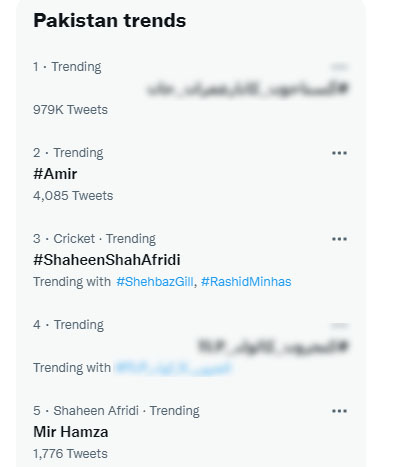Open the blurred number four trending hashtag
Image resolution: width=395 pixels, height=467 pixels.
(273, 346)
